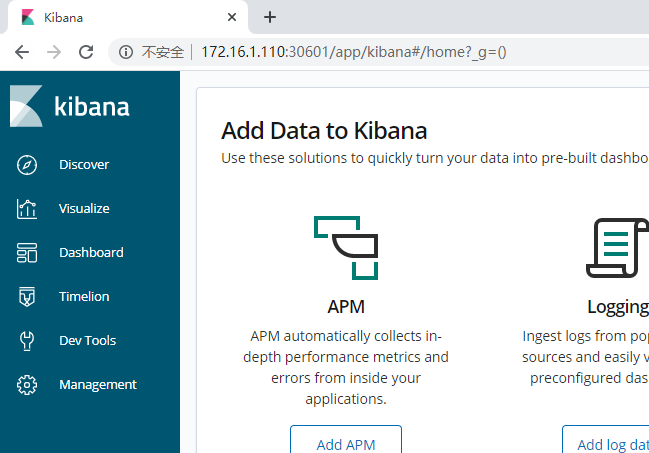
Task: Open Dev Tools via the wrench icon
Action: pos(27,341)
